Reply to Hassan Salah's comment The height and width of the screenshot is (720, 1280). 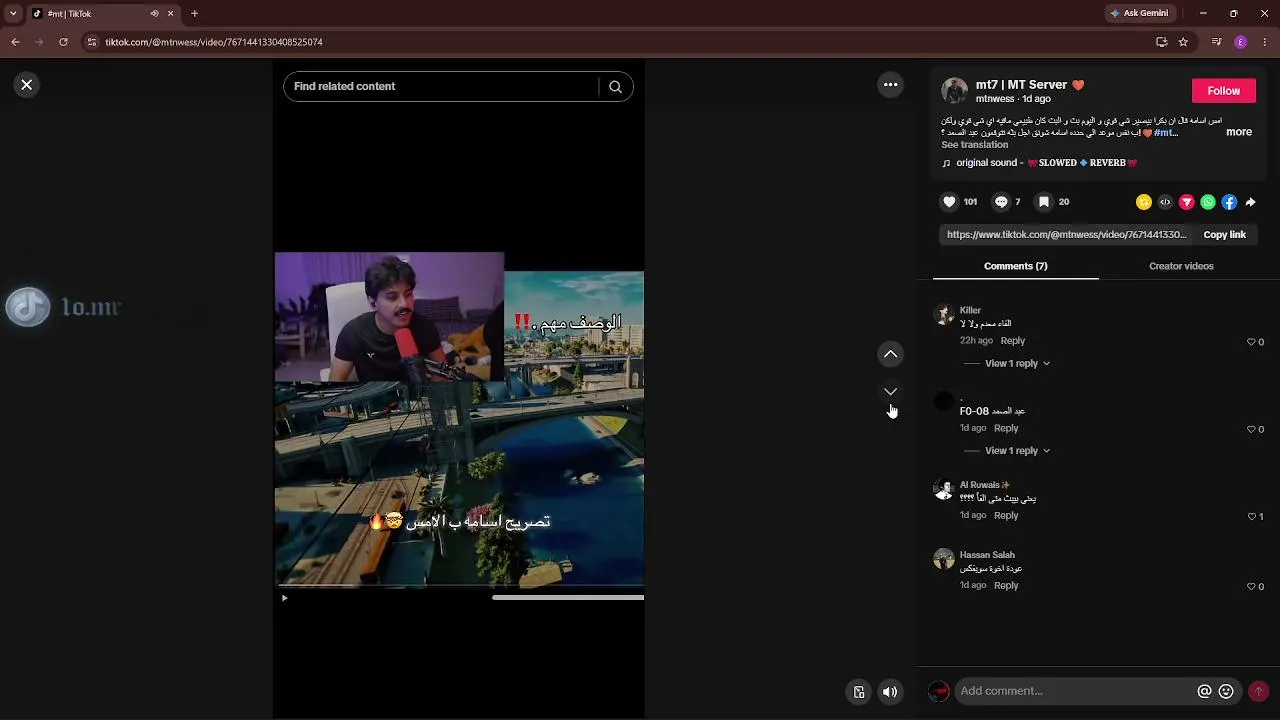pyautogui.click(x=1006, y=586)
